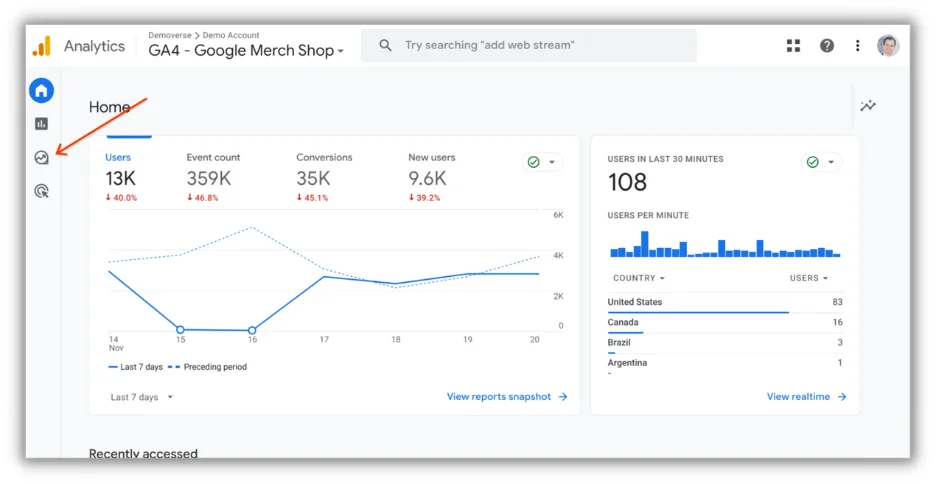Select the New users metric tab
Screen dimensions: 936x484
pos(432,177)
